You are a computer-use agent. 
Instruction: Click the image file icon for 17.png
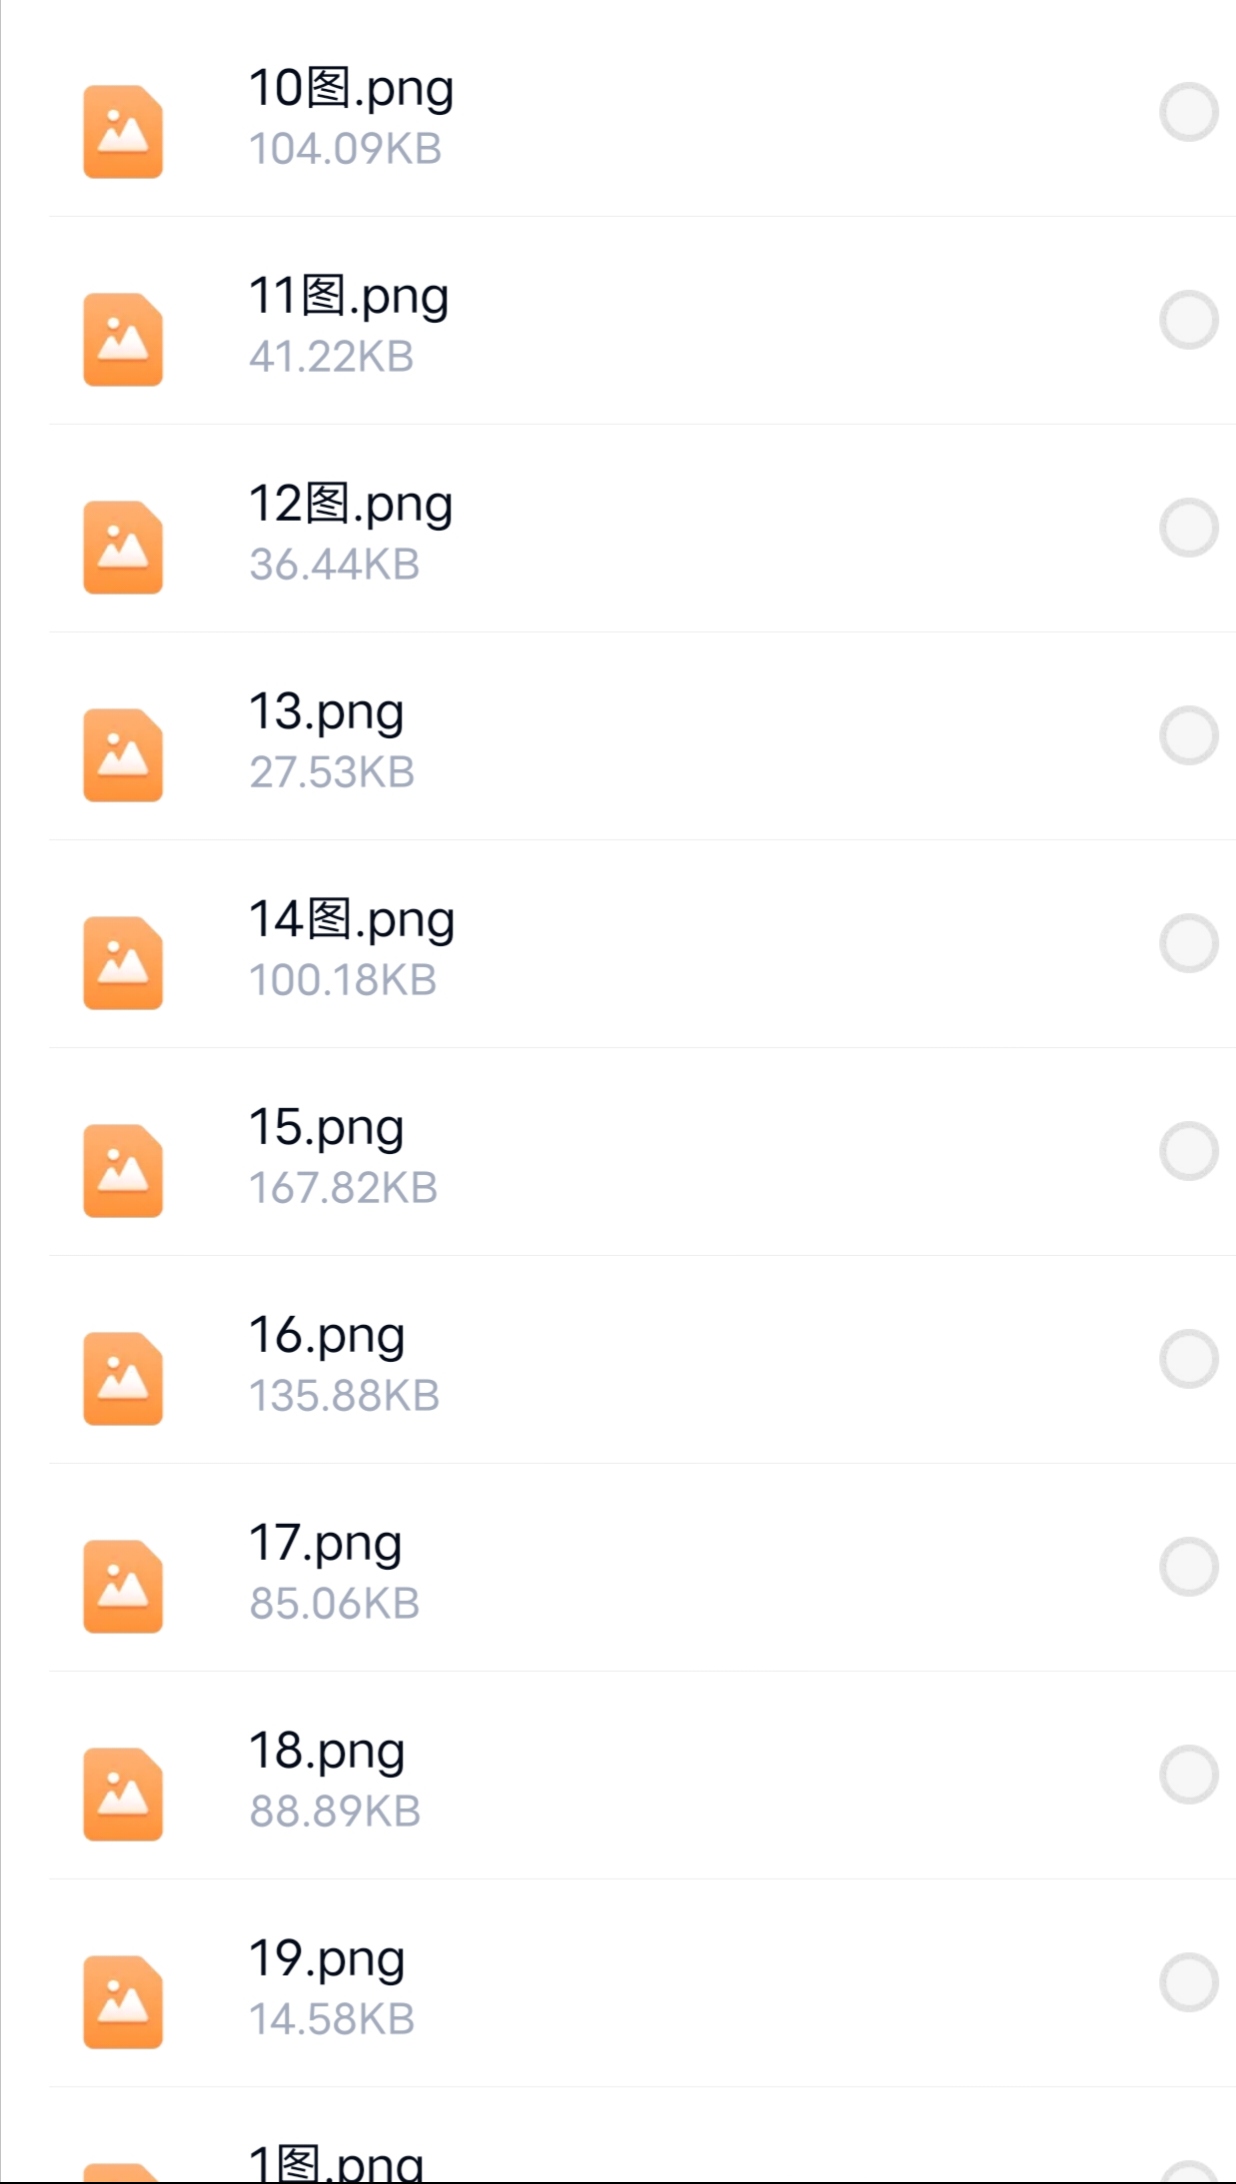[123, 1587]
